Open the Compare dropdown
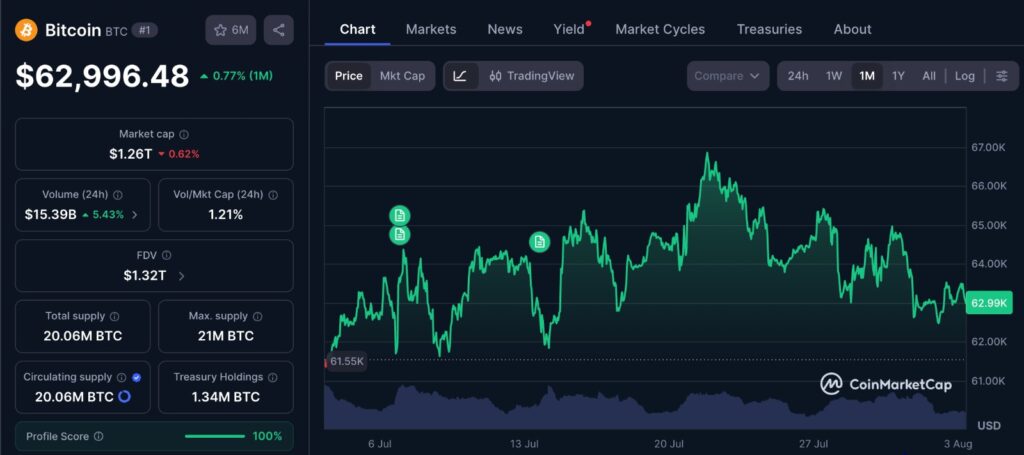Viewport: 1024px width, 455px height. click(x=728, y=76)
